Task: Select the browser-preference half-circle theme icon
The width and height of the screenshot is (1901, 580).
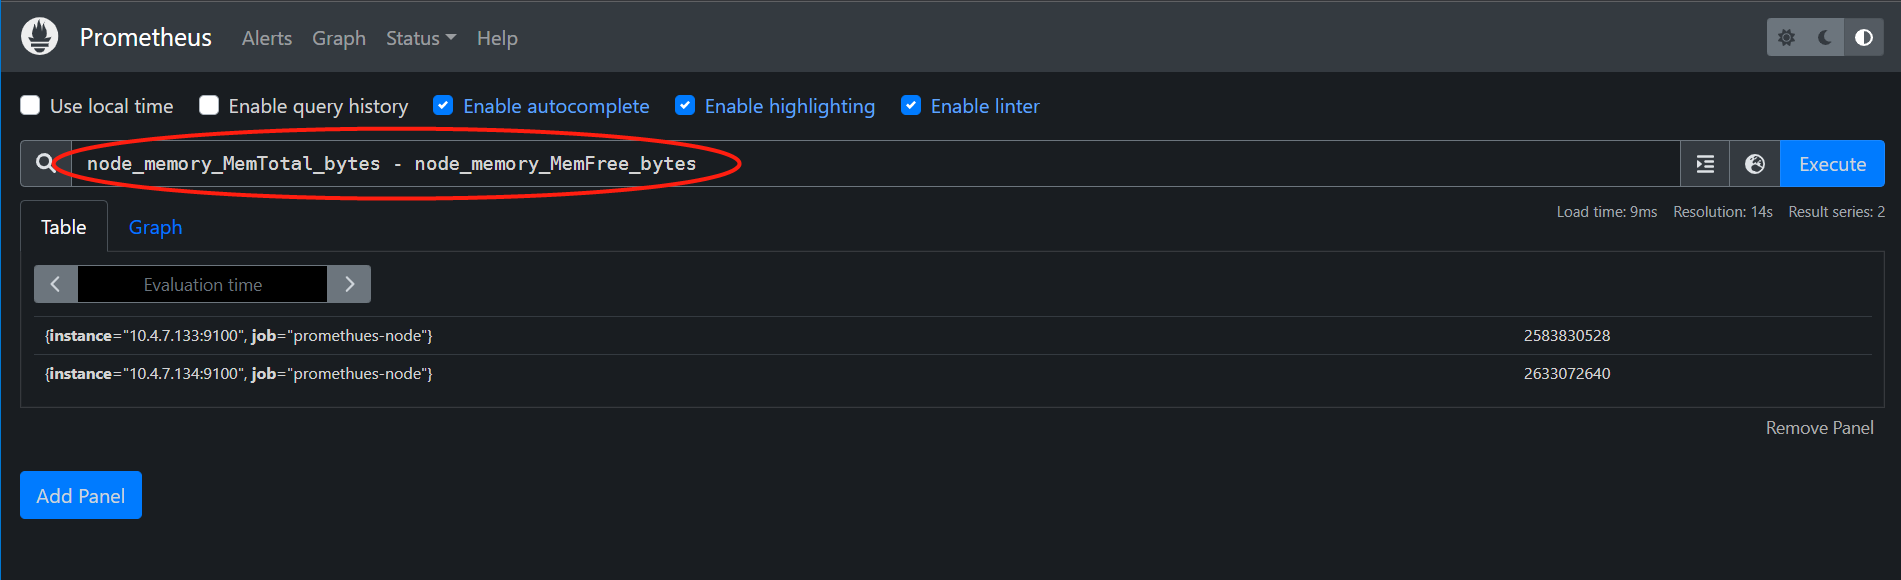Action: coord(1864,38)
